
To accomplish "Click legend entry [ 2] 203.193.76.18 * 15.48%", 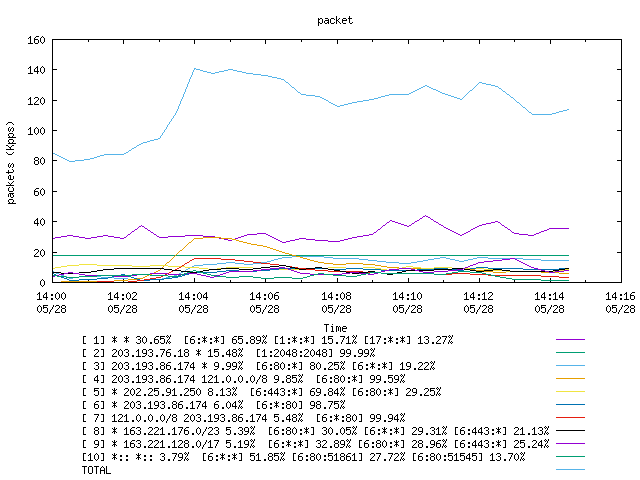I will click(229, 353).
